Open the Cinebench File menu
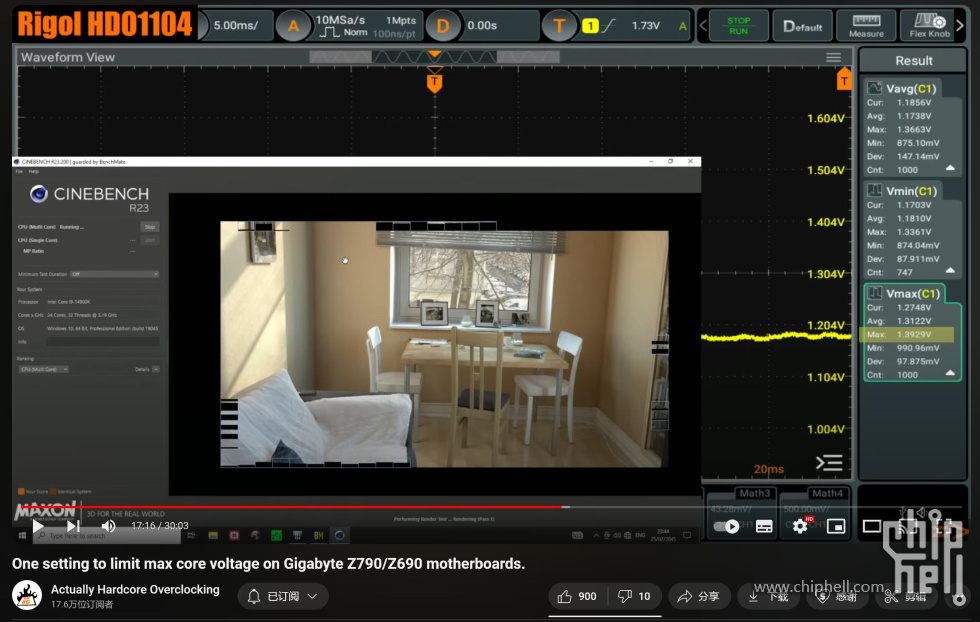 point(19,171)
